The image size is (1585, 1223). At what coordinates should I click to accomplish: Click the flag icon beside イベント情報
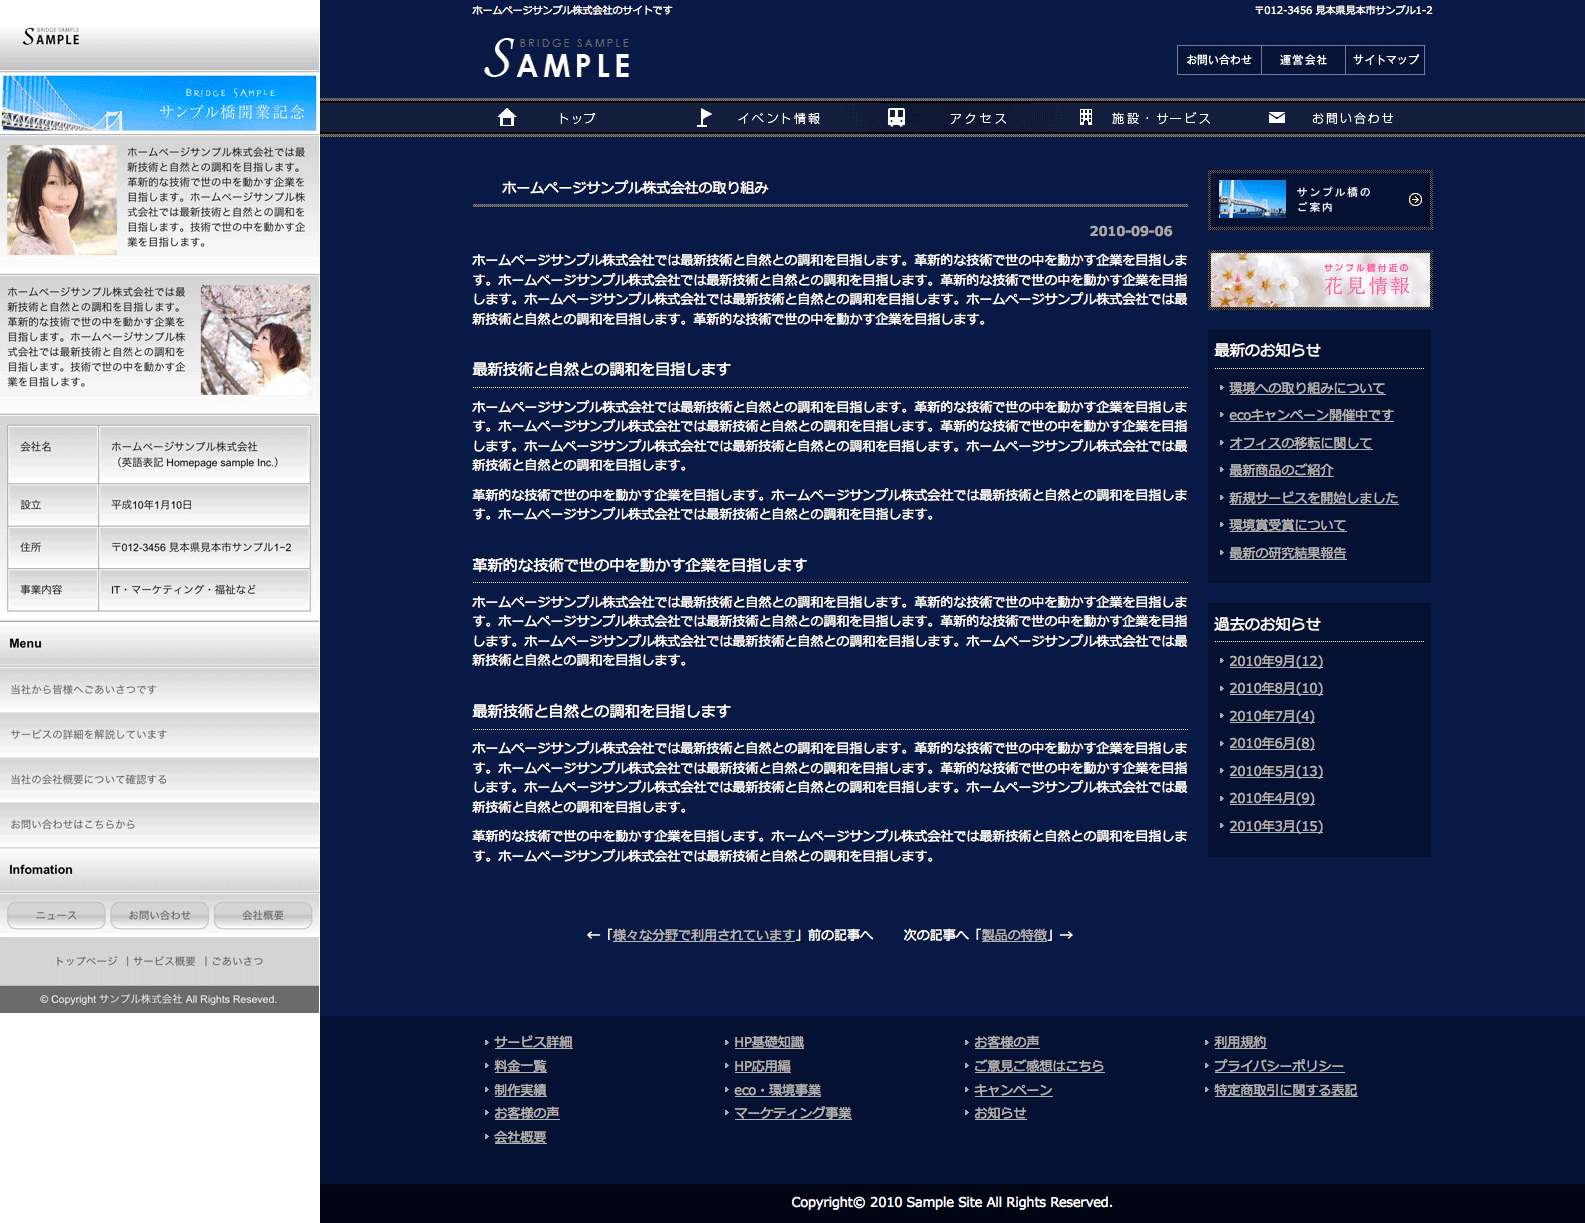[704, 118]
